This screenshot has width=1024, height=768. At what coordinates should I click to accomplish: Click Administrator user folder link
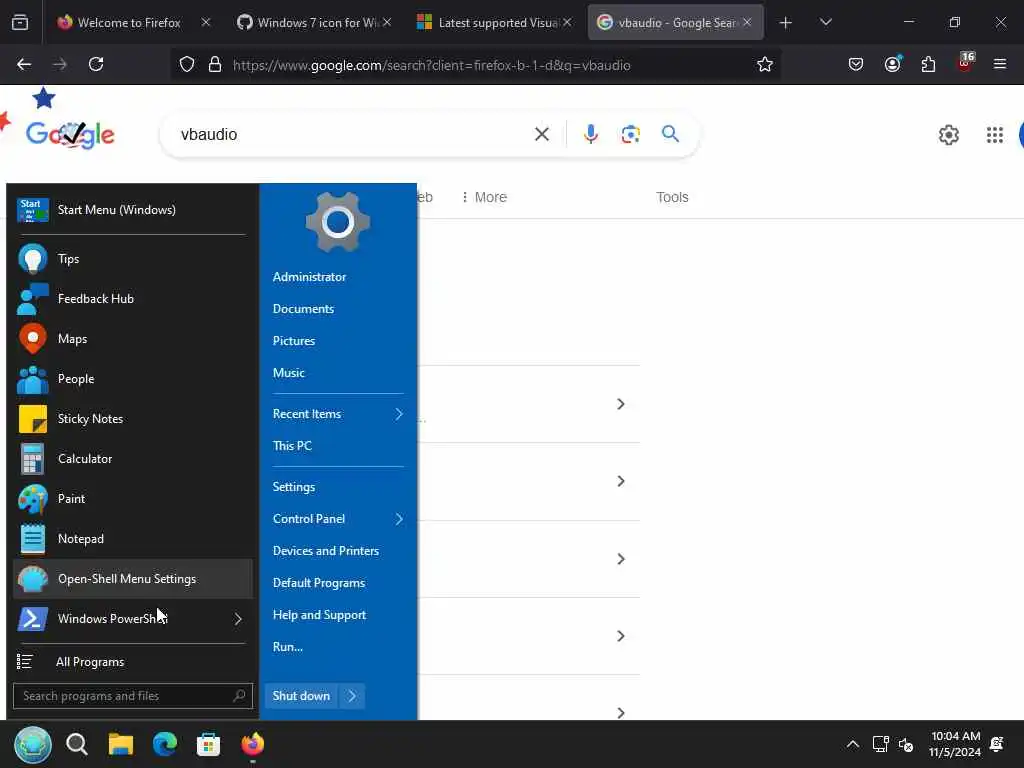(309, 277)
